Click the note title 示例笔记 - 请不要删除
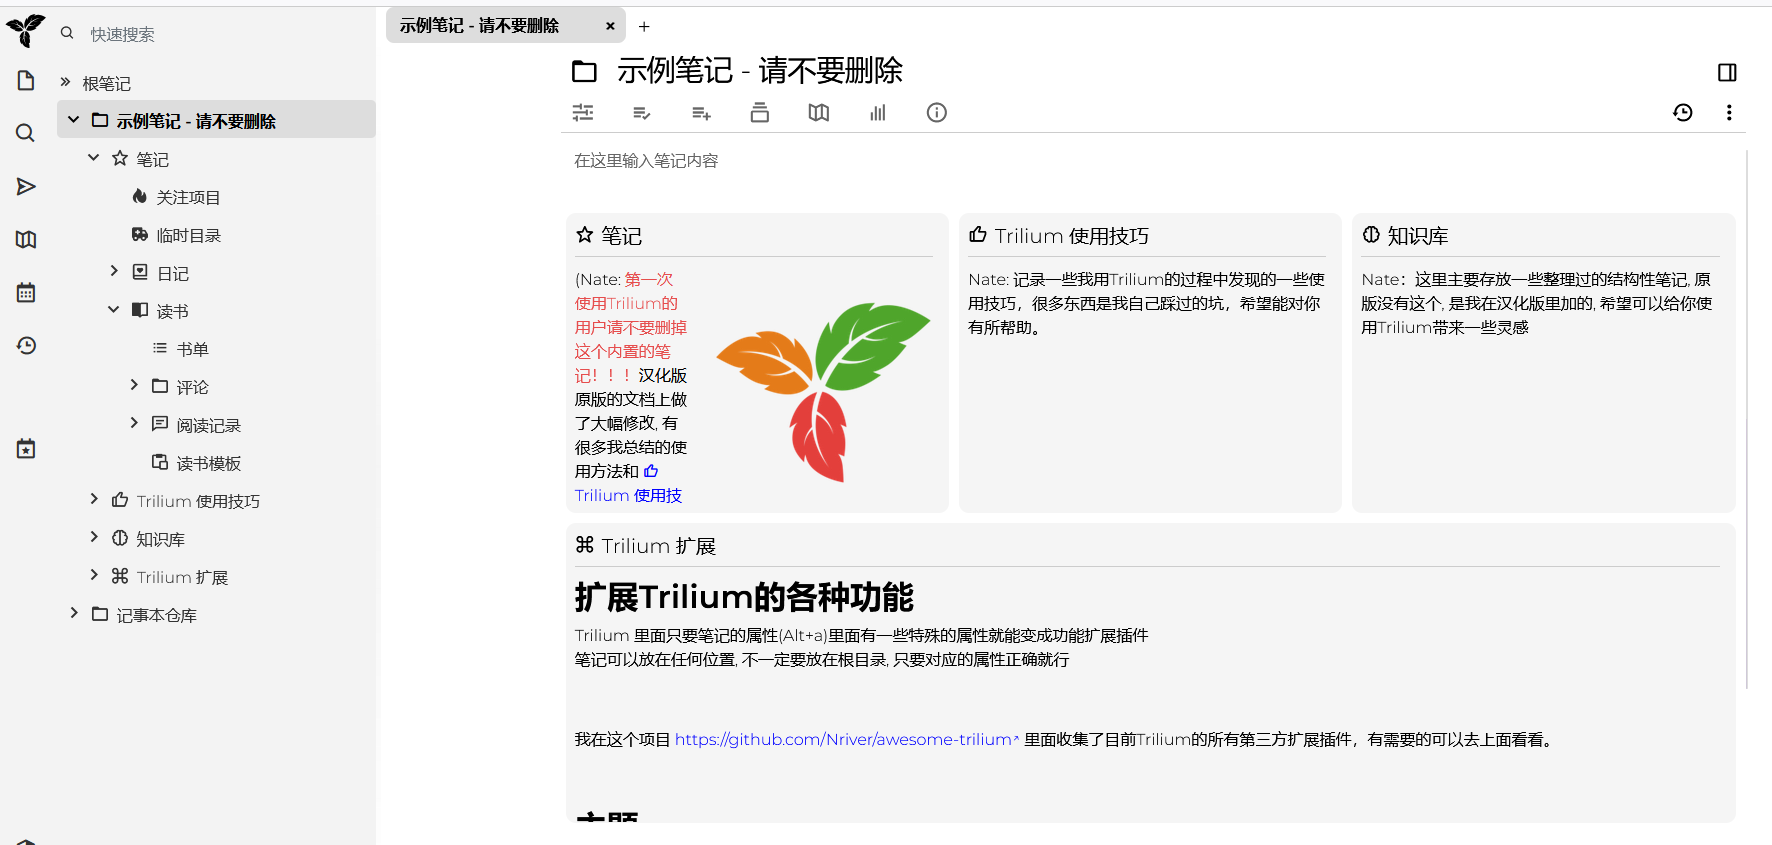This screenshot has width=1772, height=845. point(759,71)
